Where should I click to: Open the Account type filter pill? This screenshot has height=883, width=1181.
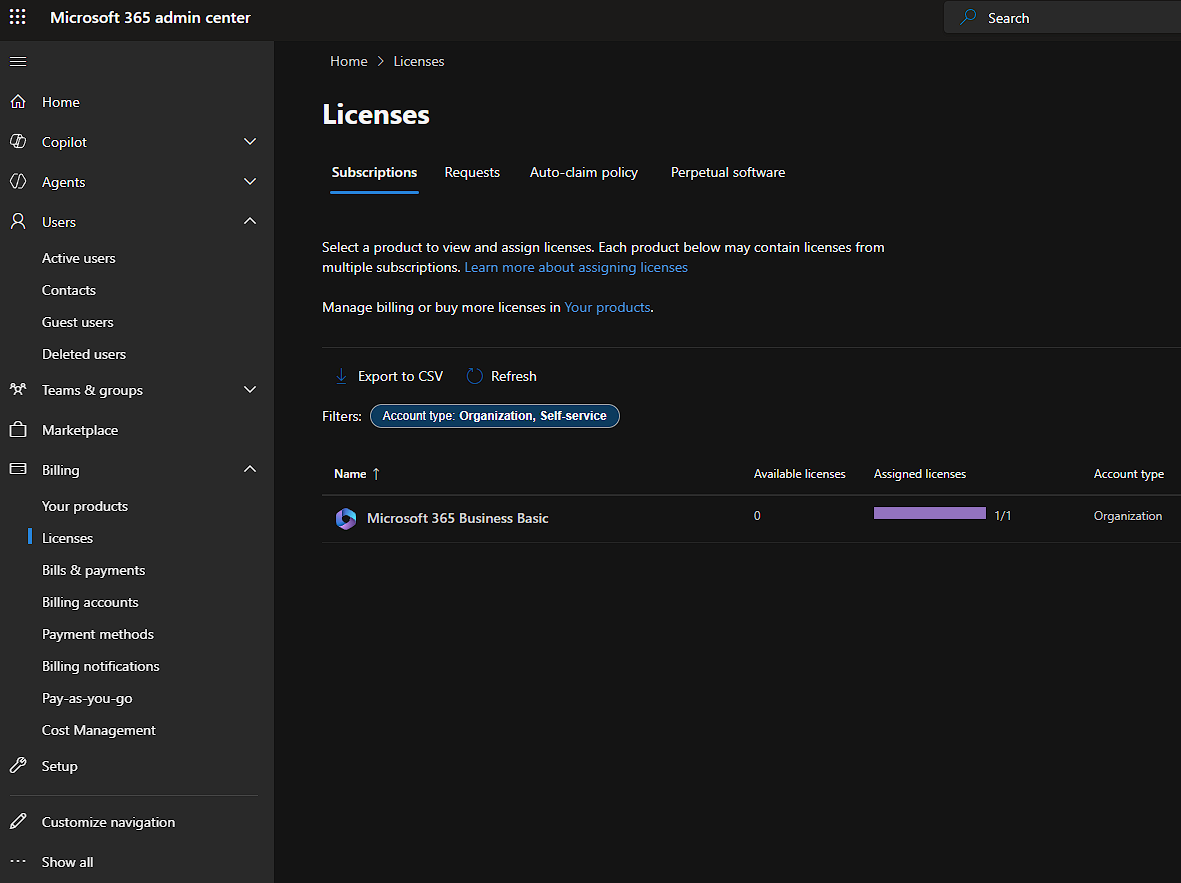pos(495,416)
